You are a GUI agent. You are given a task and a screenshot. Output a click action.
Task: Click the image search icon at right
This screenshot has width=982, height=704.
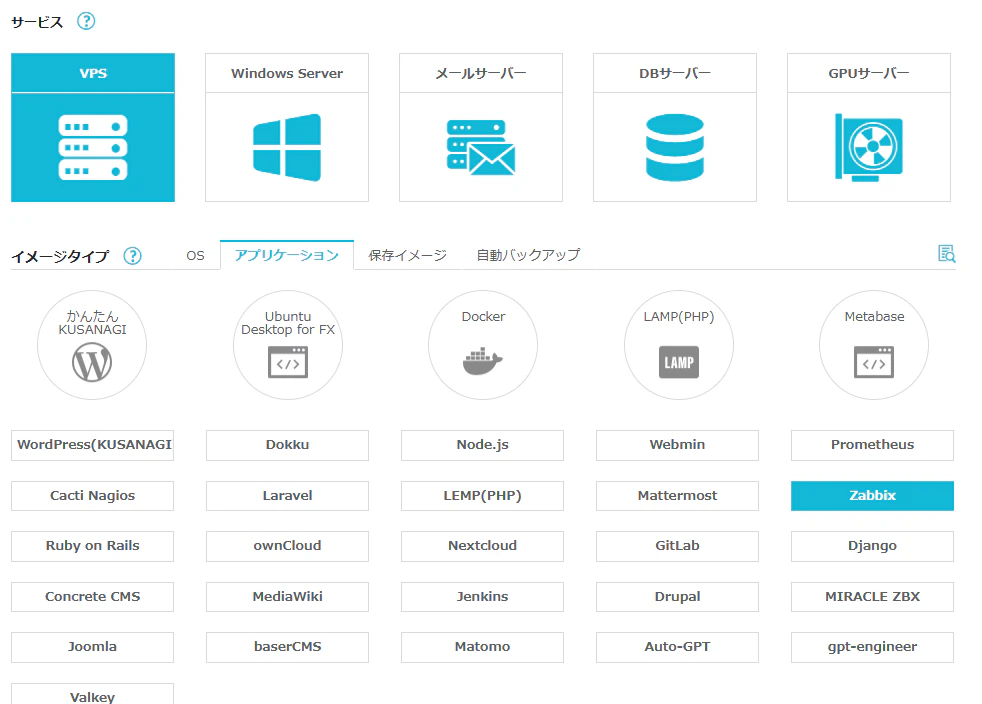pyautogui.click(x=946, y=254)
